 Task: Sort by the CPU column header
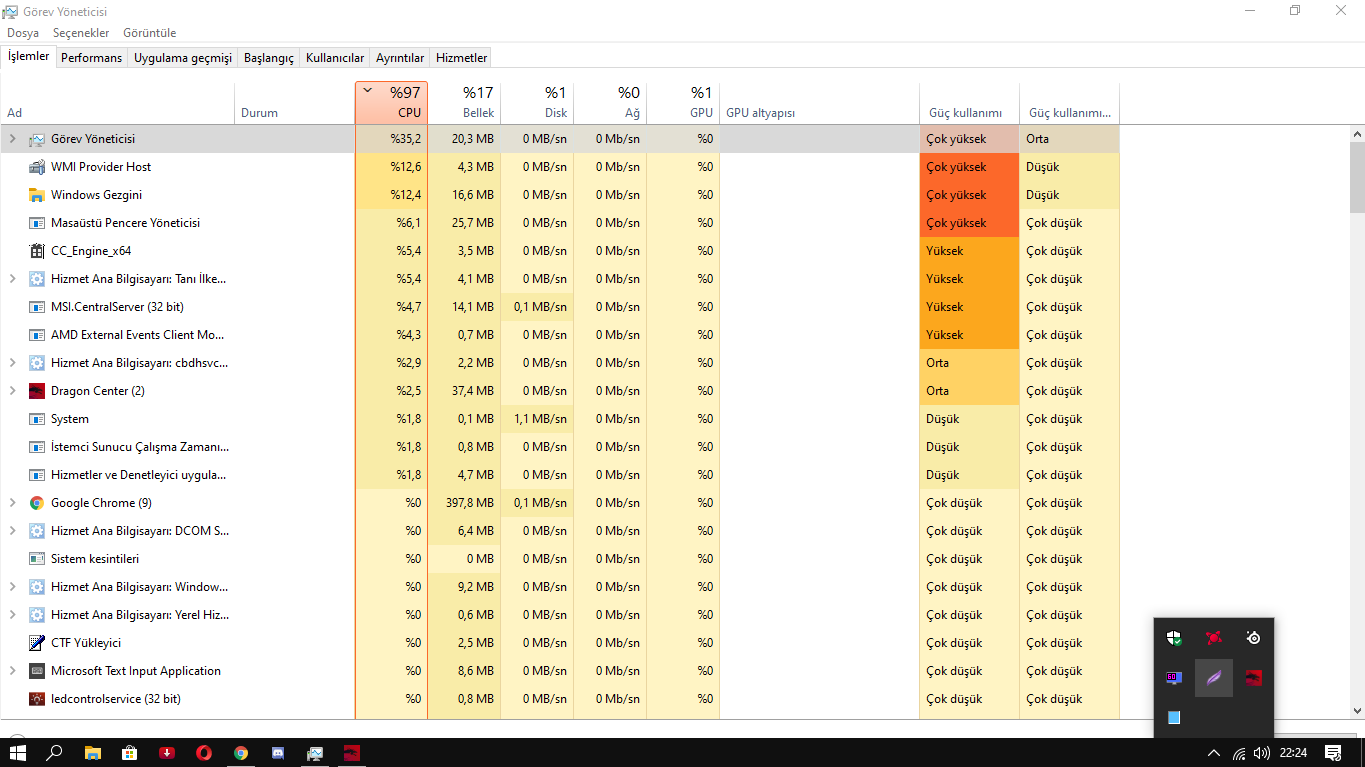pos(391,103)
